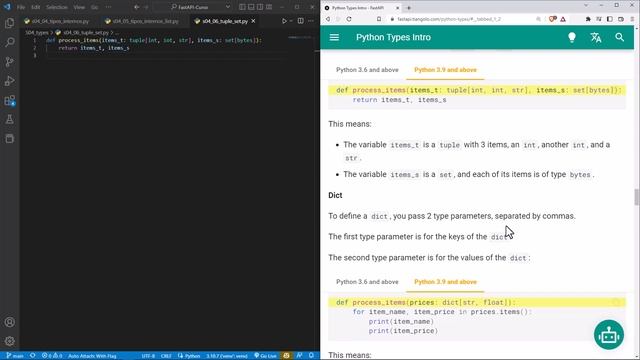Open the Brave Rewards triangle icon
The width and height of the screenshot is (640, 360).
(x=563, y=19)
